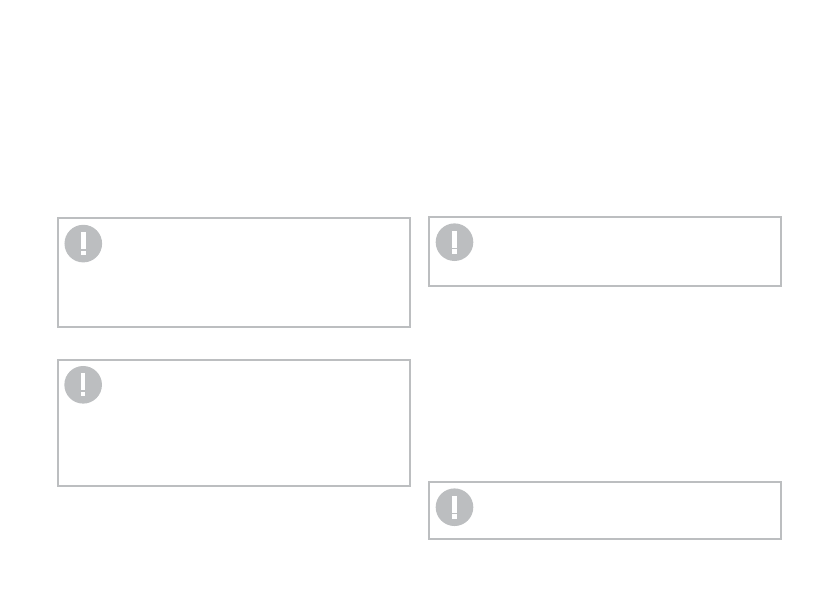Click the exclamation icon in the bottom-right notice box
Screen dimensions: 839x595
coord(454,507)
